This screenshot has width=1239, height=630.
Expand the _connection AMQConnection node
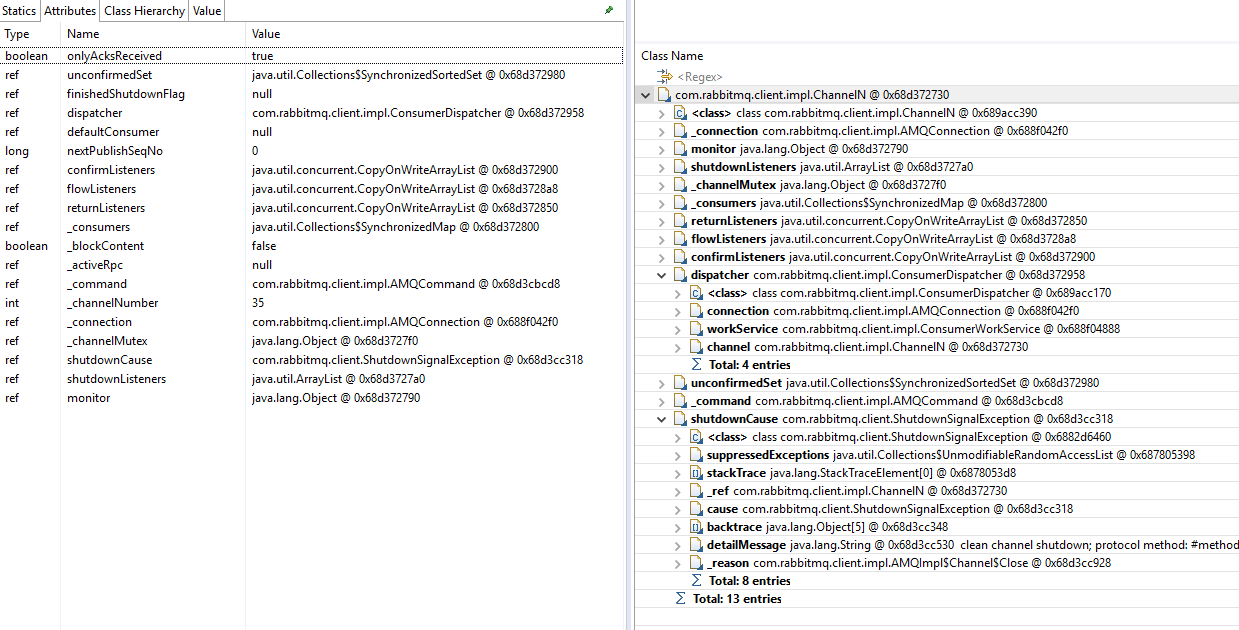[x=662, y=131]
